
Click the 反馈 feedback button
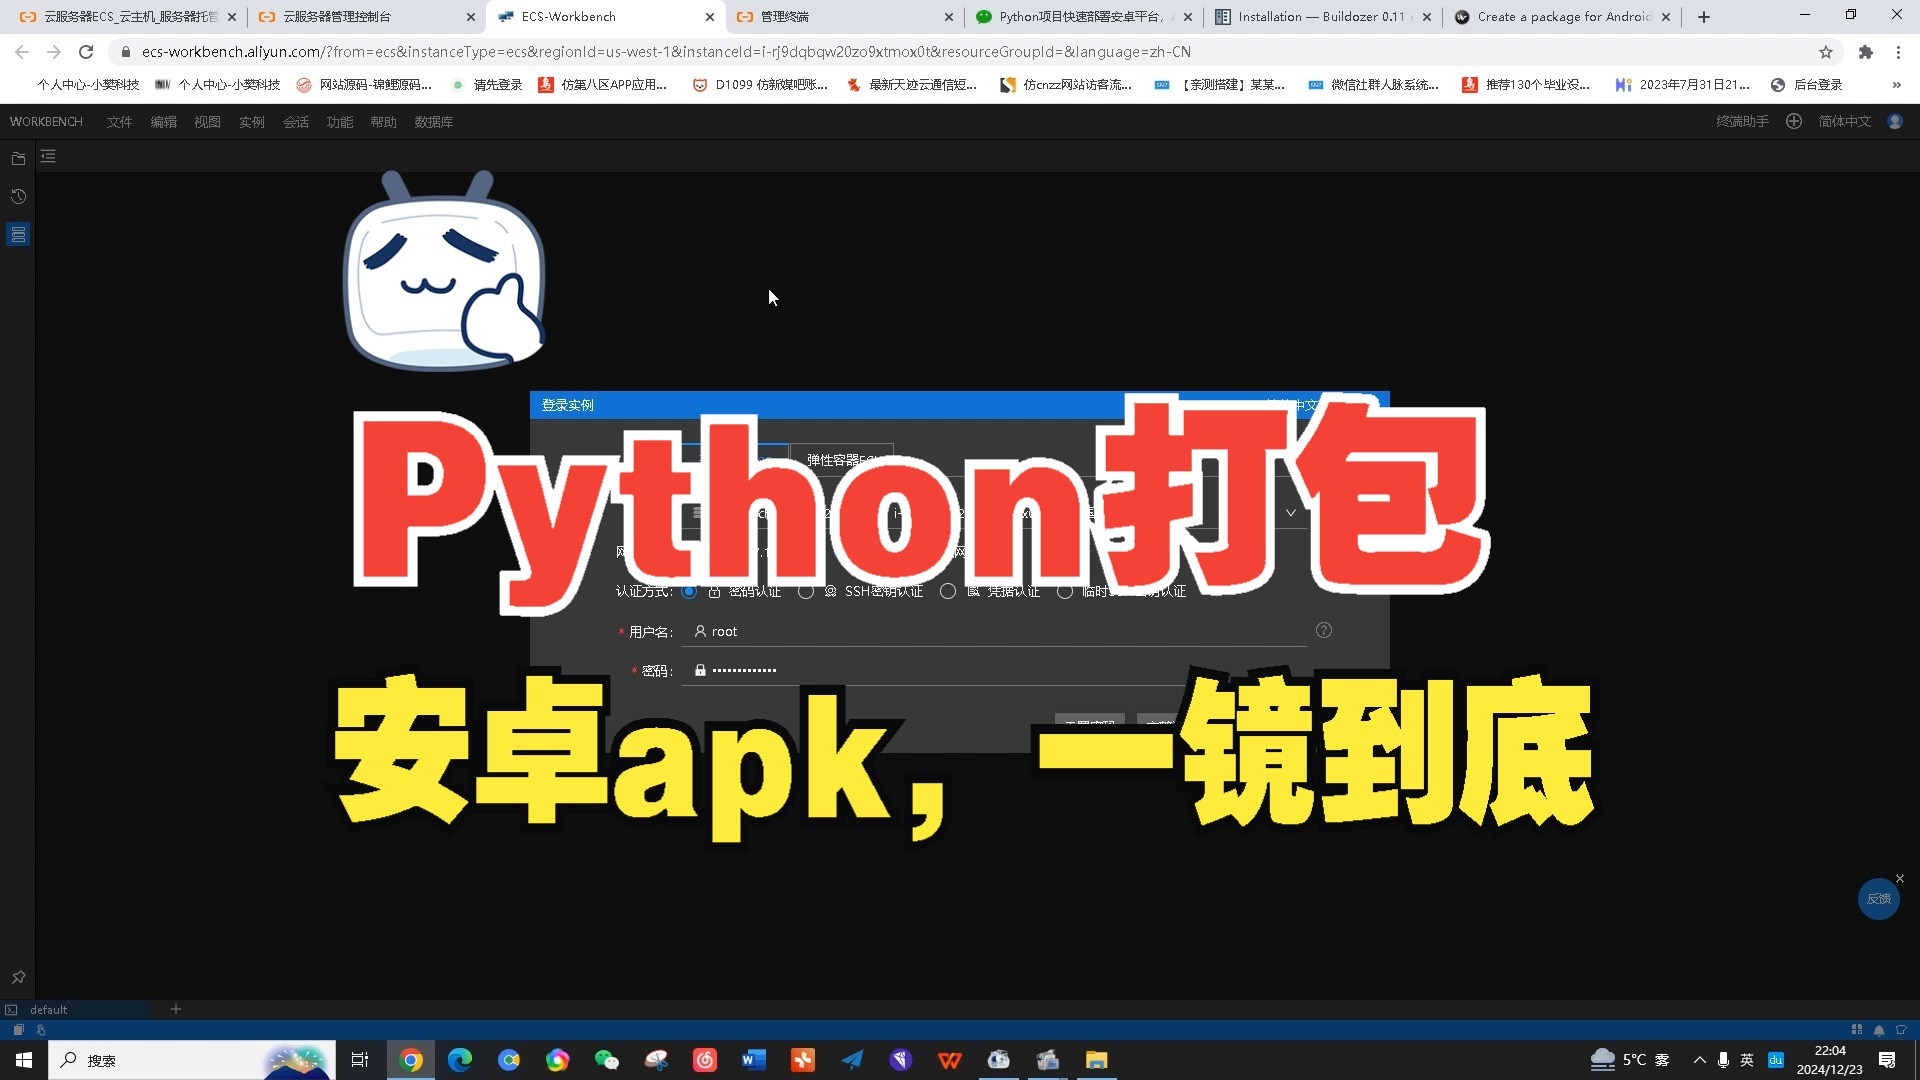click(x=1877, y=899)
